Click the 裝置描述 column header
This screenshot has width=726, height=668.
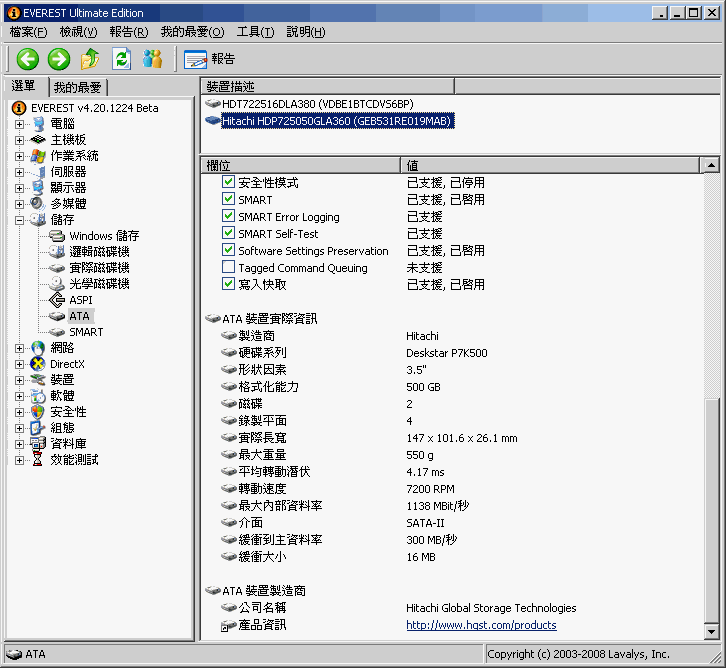(x=328, y=86)
